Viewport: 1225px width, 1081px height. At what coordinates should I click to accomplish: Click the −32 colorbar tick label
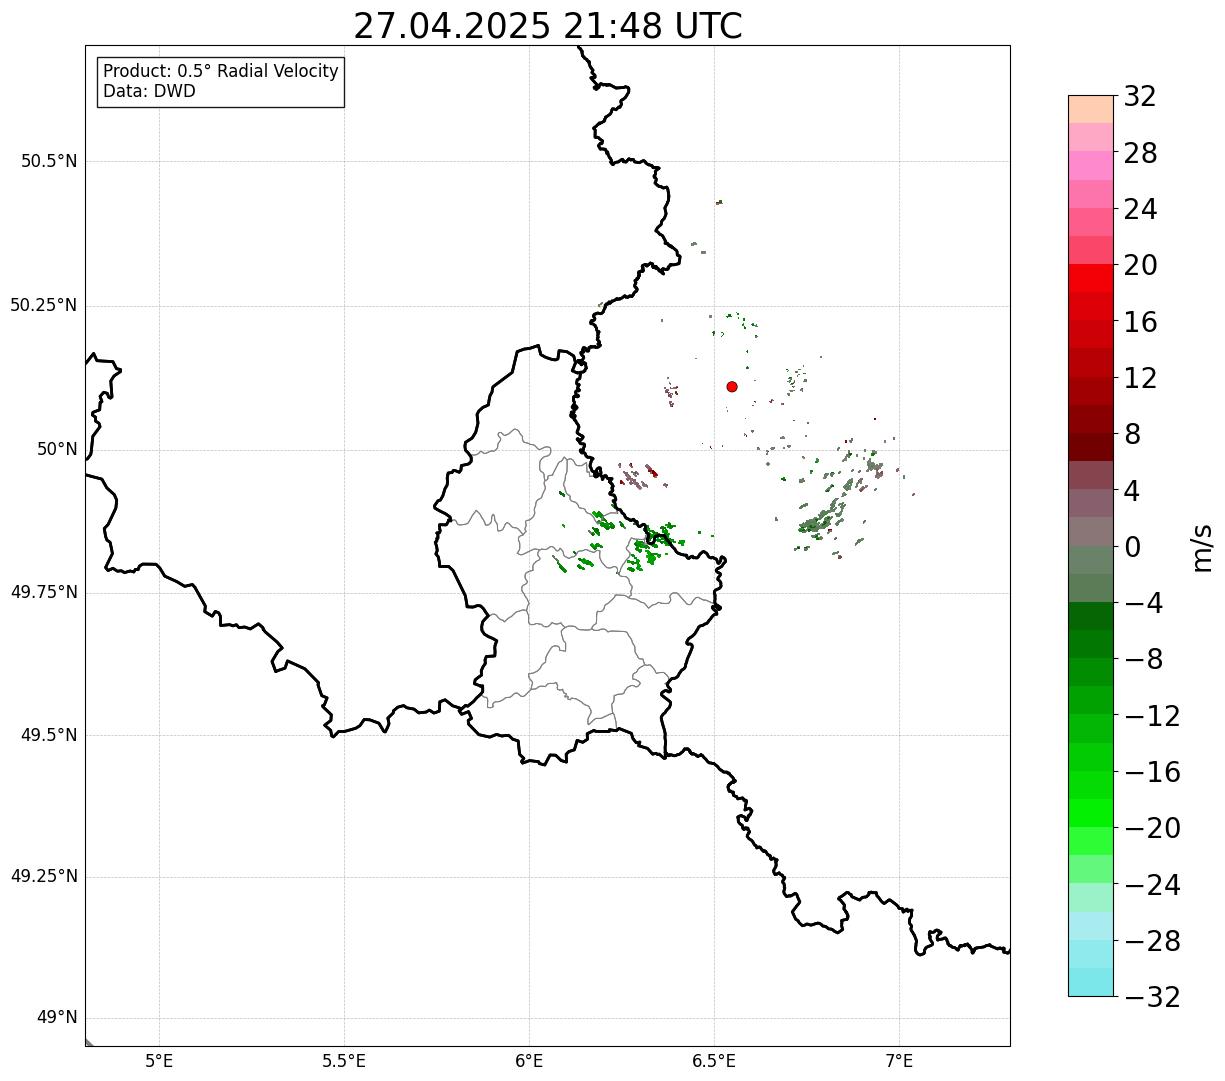point(1152,997)
